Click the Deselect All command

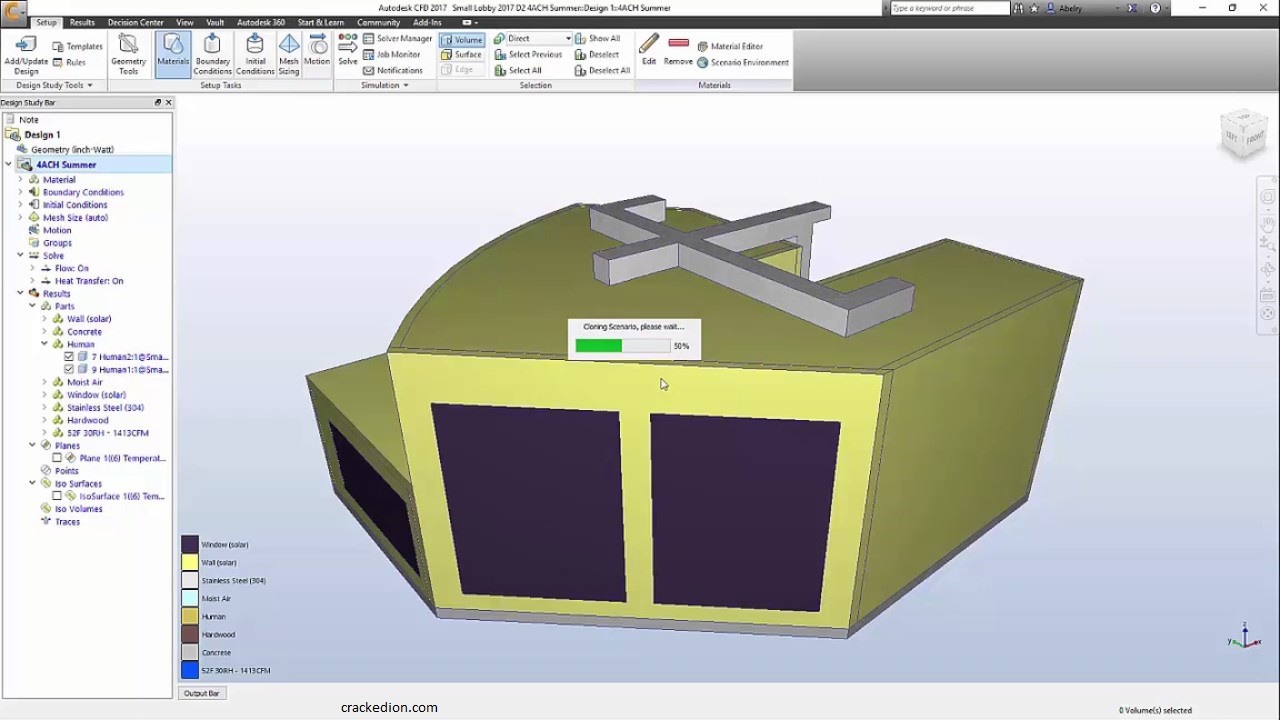click(602, 70)
